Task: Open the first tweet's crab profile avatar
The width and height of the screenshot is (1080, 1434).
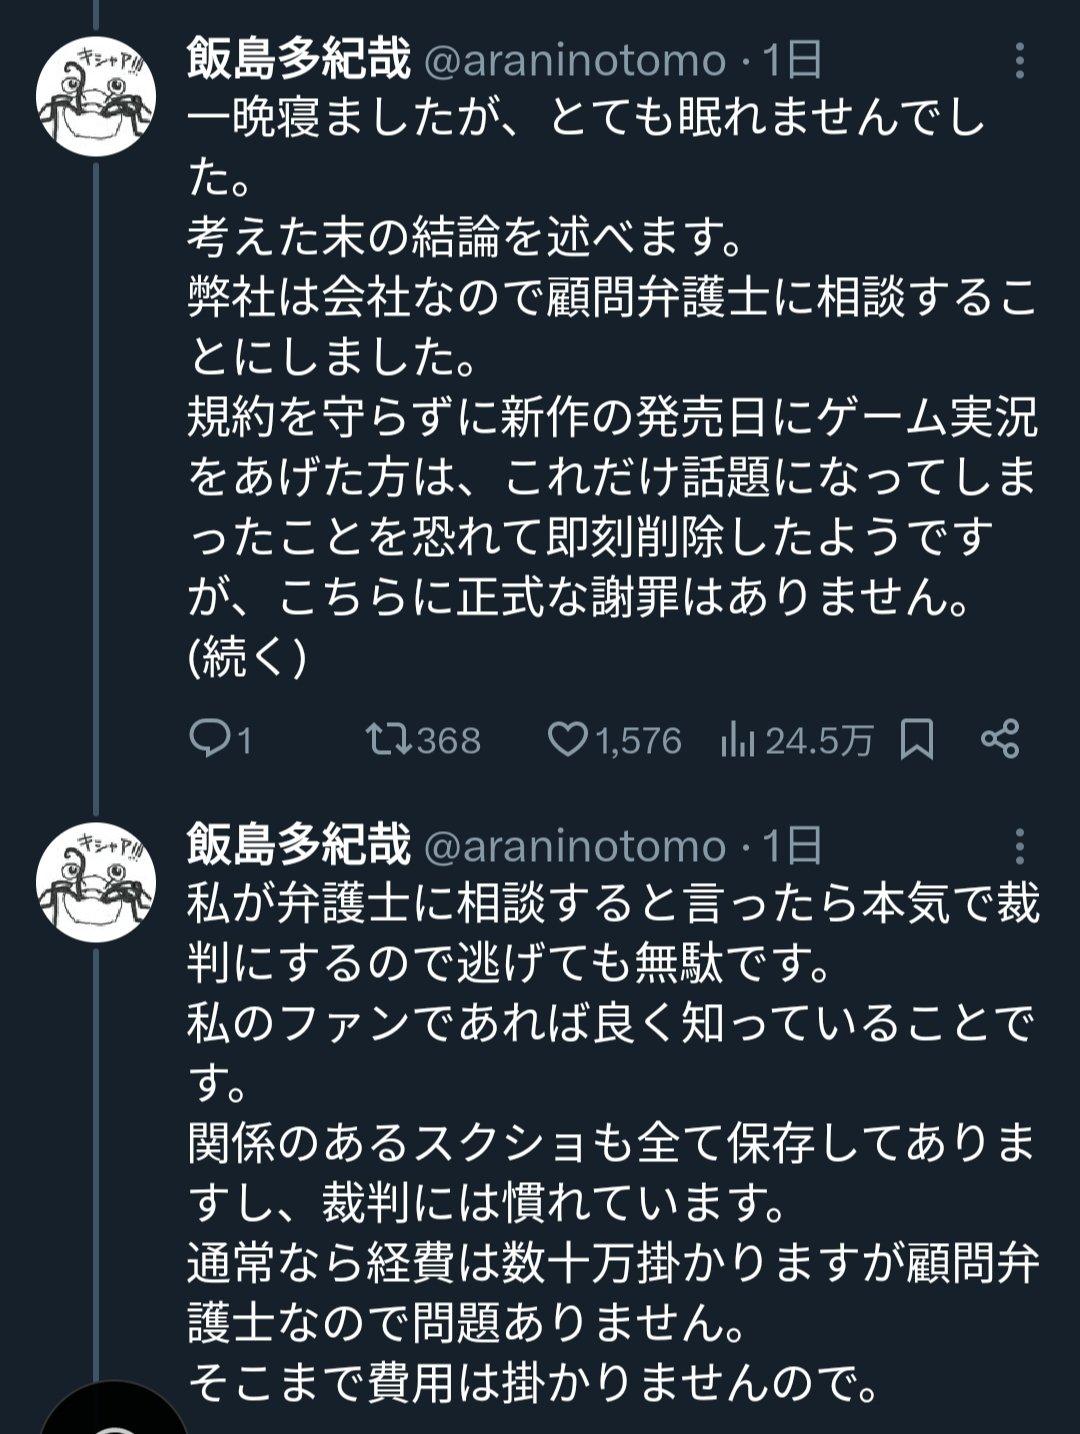Action: [x=96, y=96]
